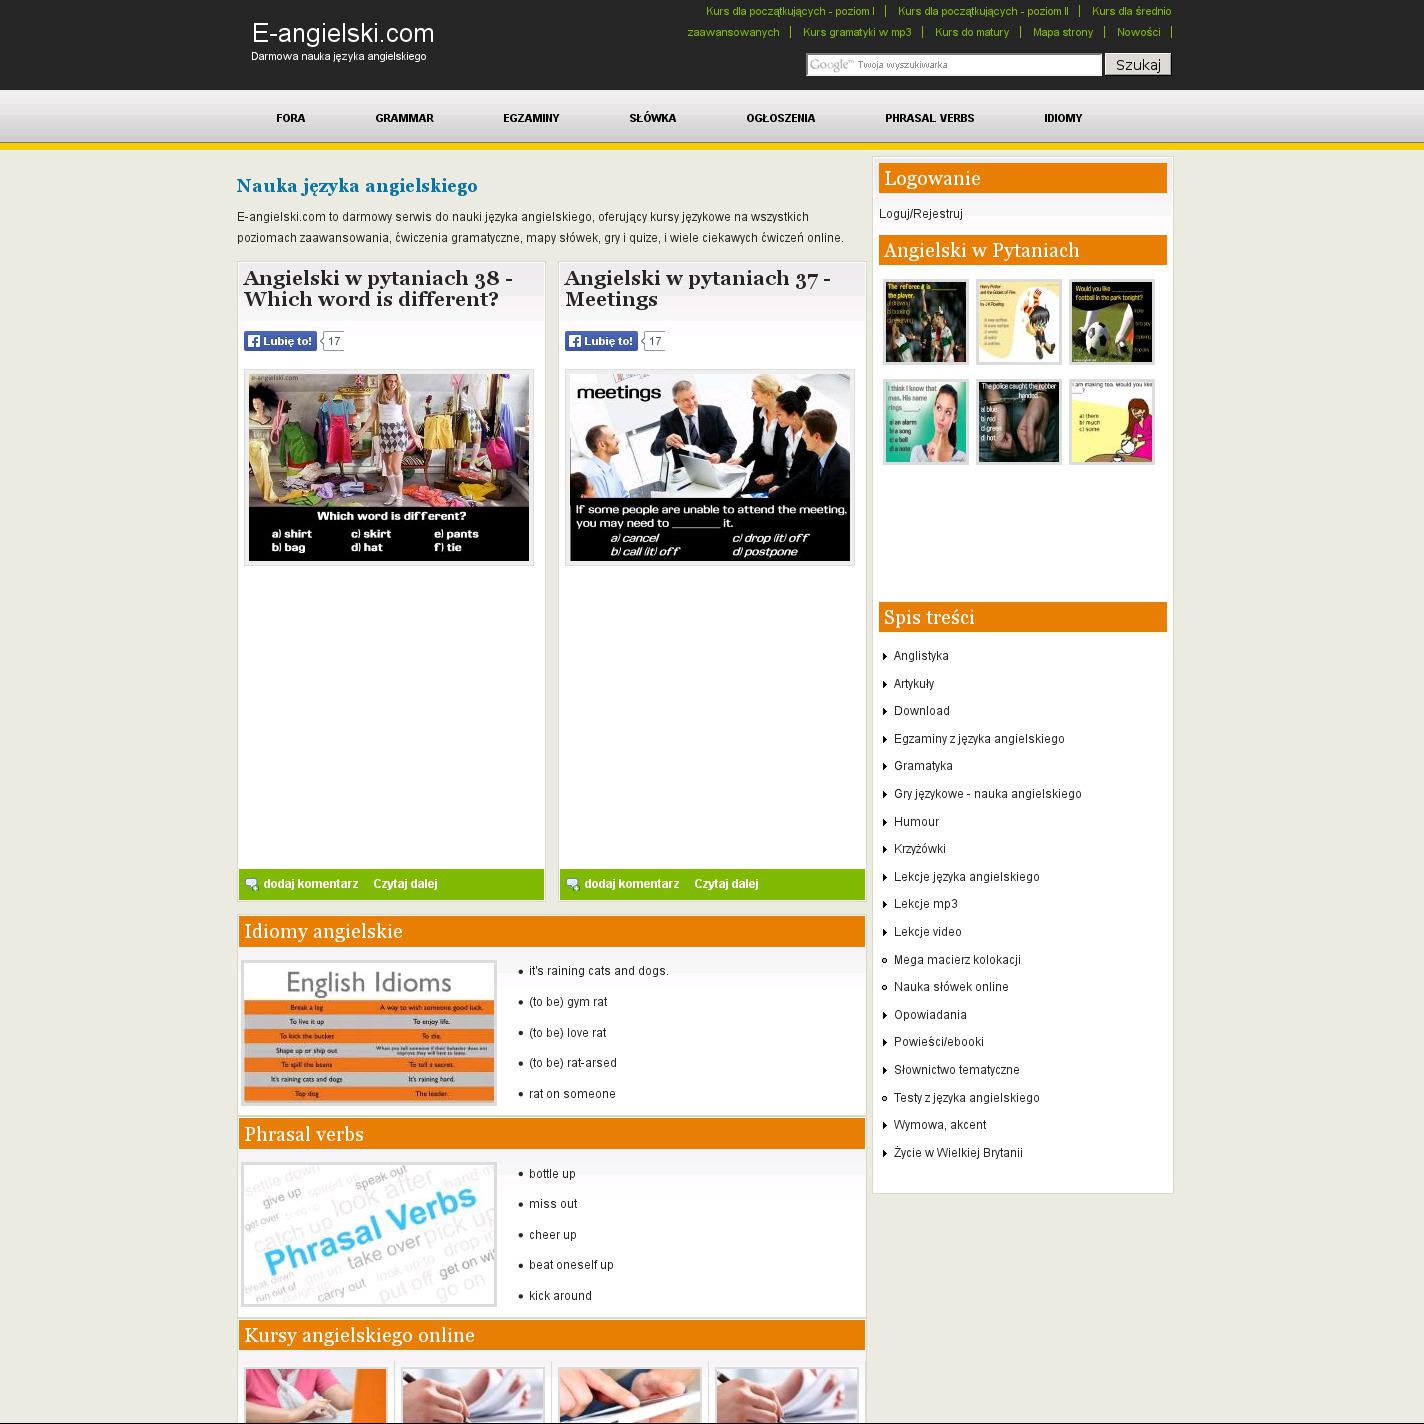Open the Which word is different quiz image
This screenshot has width=1424, height=1424.
coord(389,467)
